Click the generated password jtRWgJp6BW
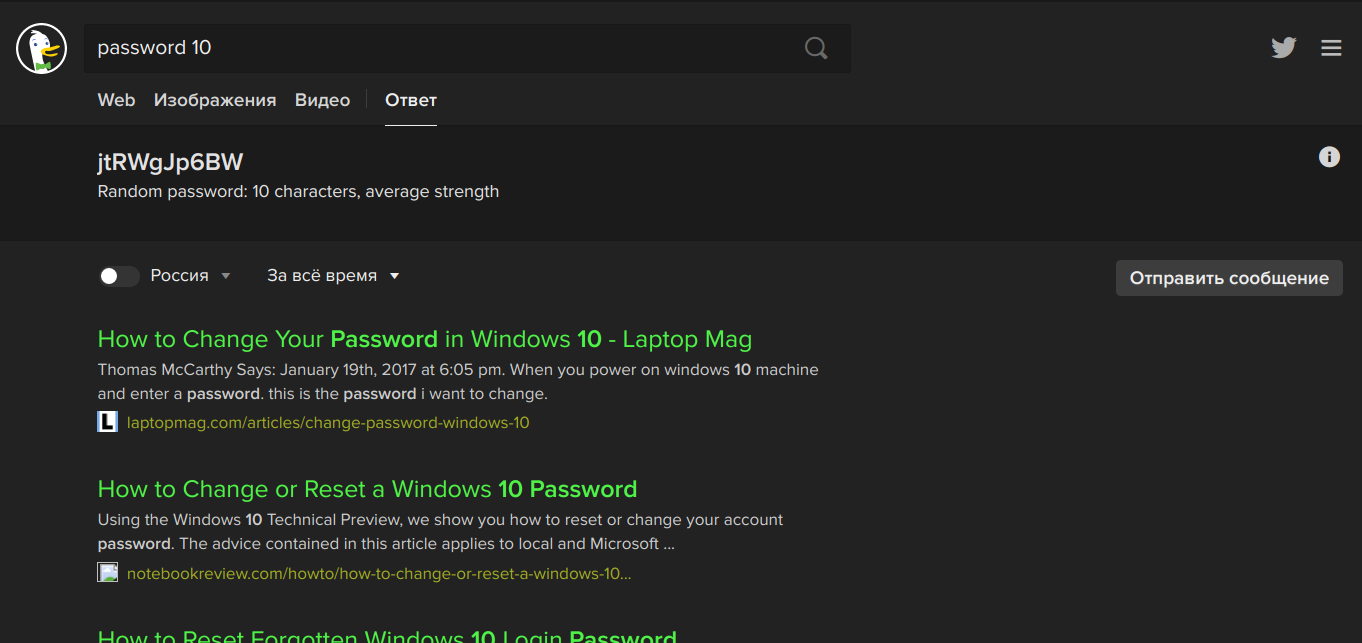Viewport: 1362px width, 643px height. click(x=170, y=162)
